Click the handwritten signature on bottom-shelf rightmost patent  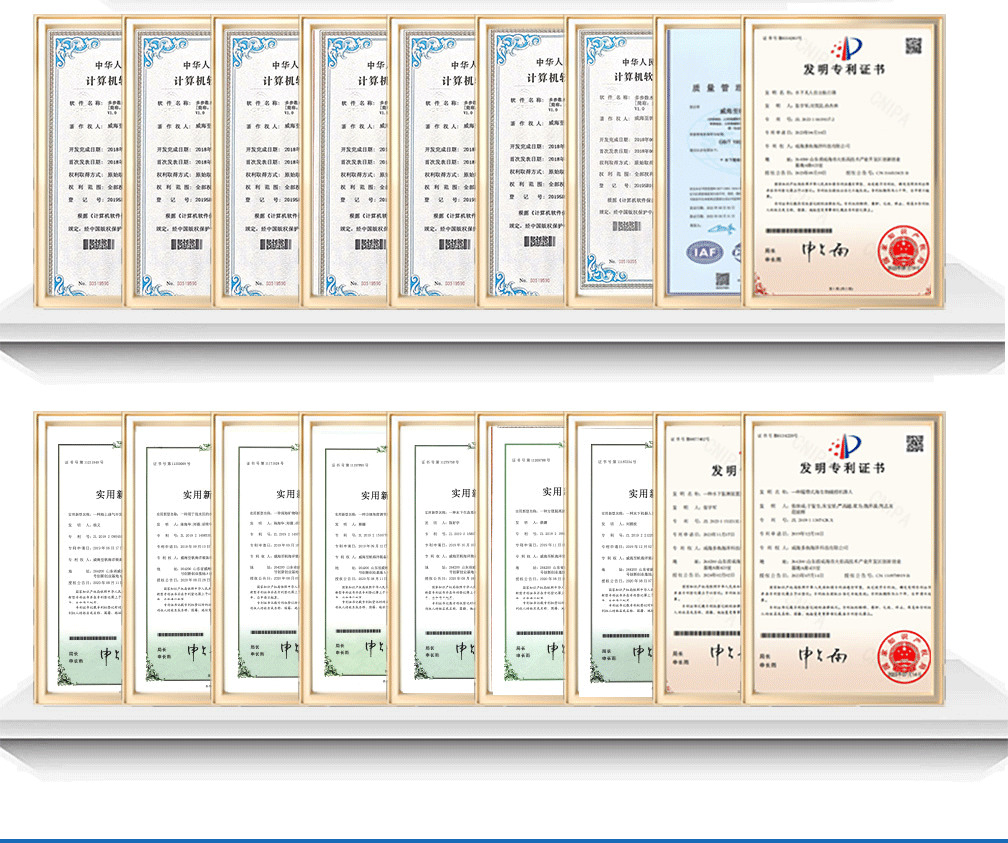[x=823, y=655]
